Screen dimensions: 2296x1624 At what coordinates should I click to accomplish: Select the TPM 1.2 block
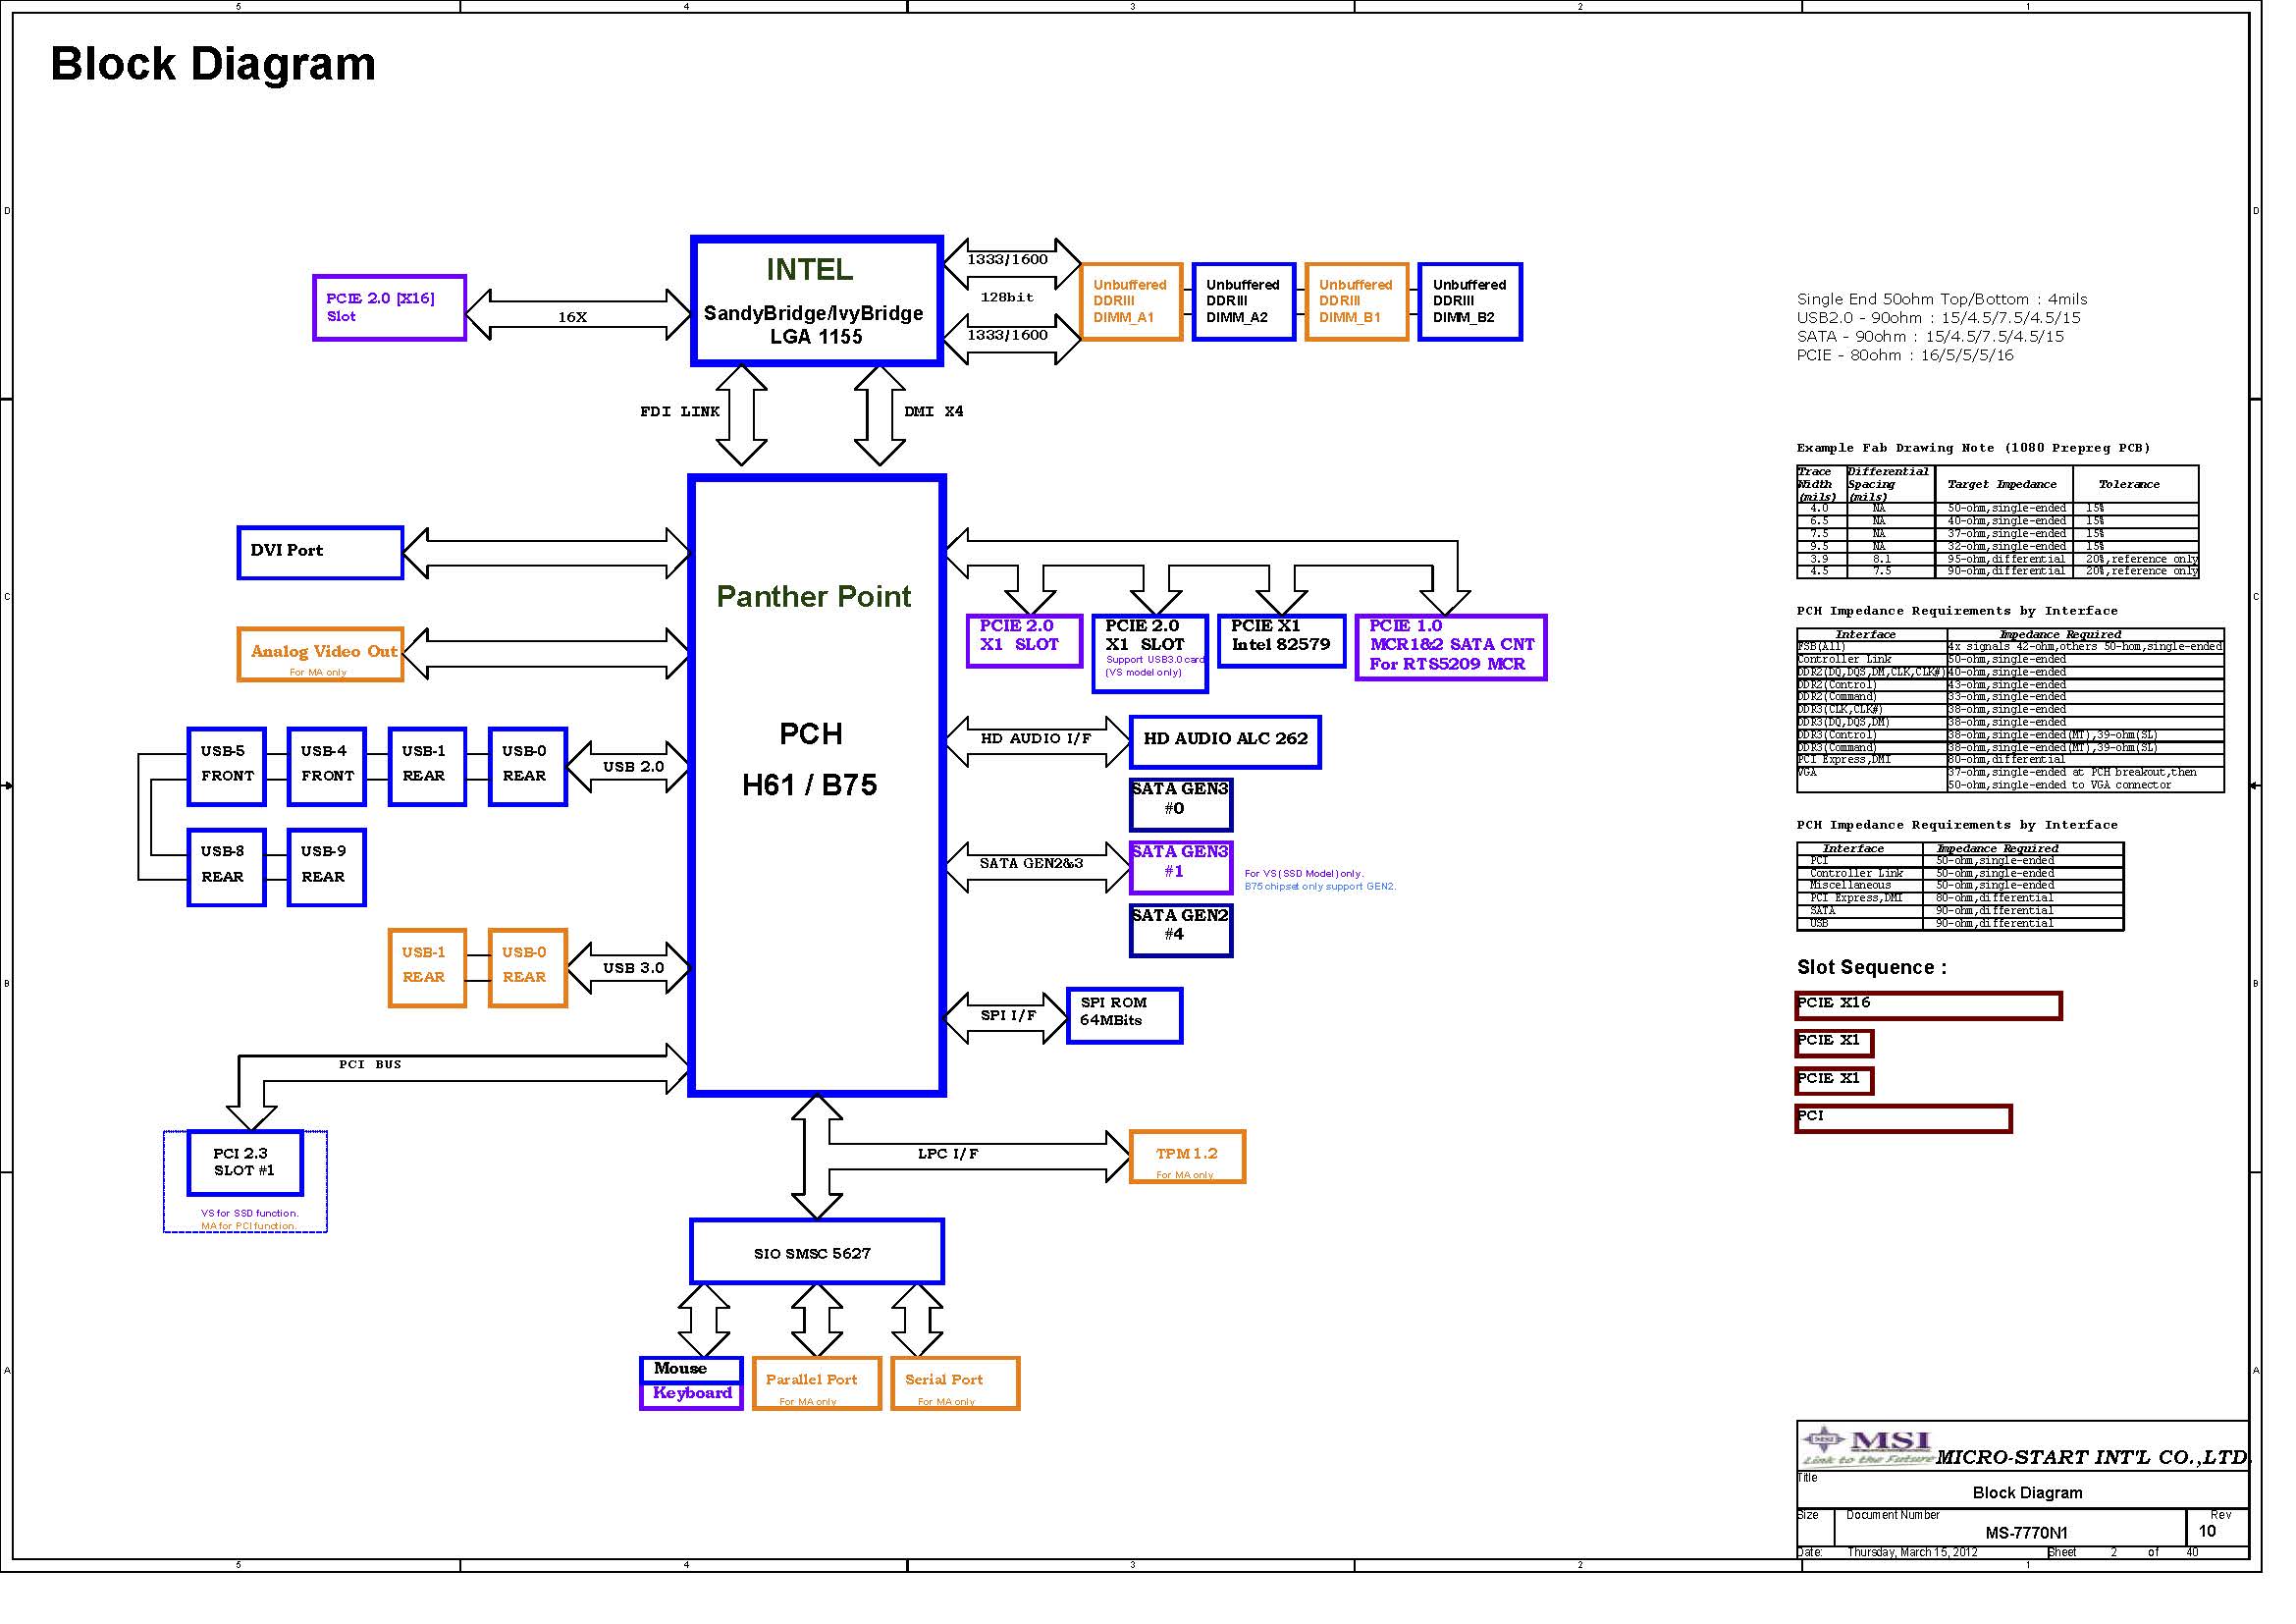click(x=1188, y=1157)
